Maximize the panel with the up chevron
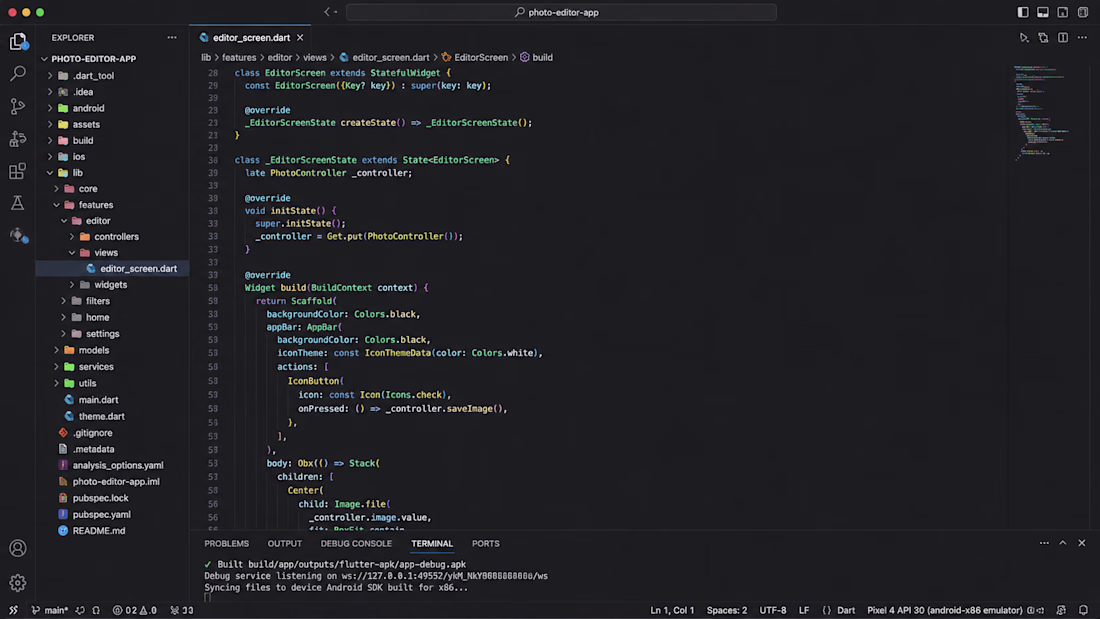 (x=1063, y=543)
